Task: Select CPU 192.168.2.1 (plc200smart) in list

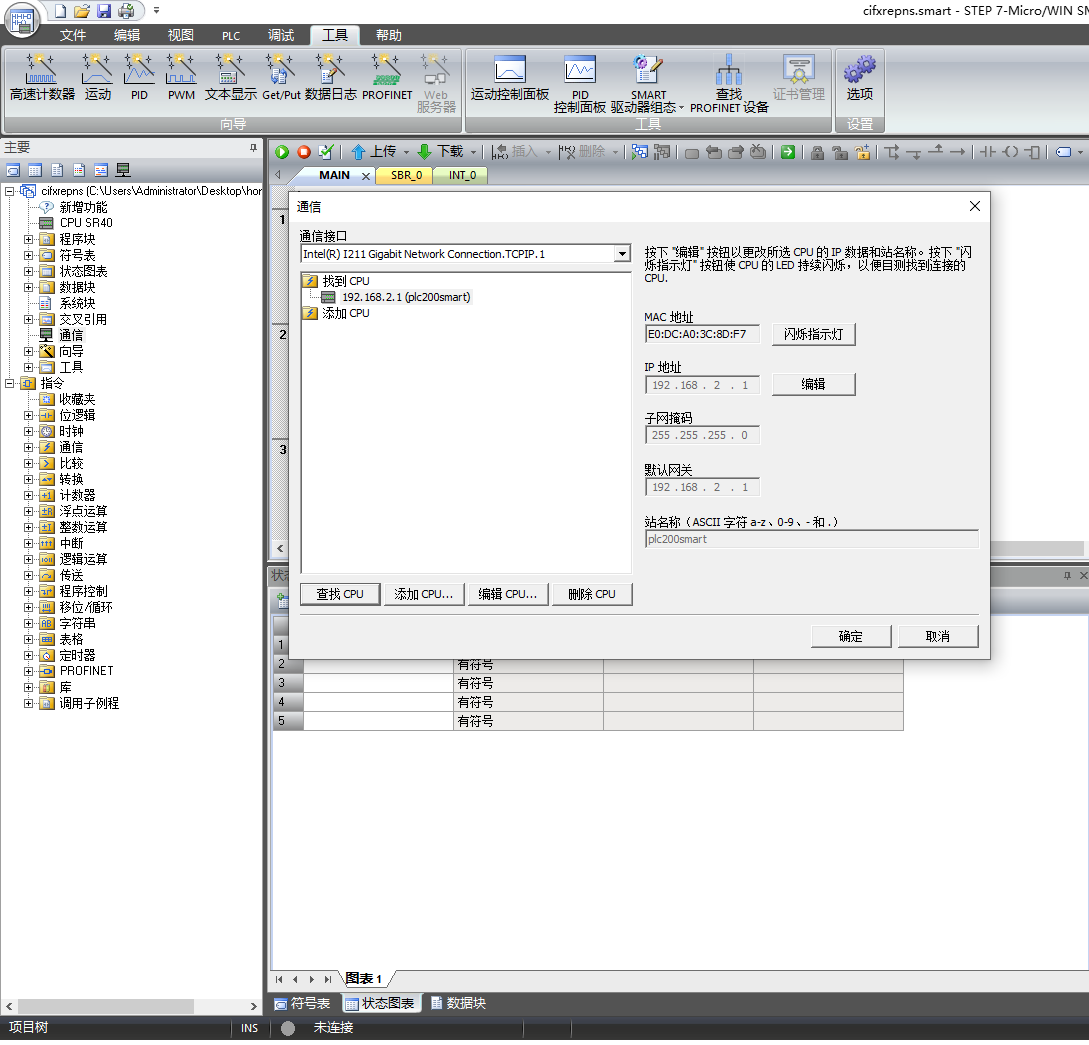Action: tap(405, 297)
